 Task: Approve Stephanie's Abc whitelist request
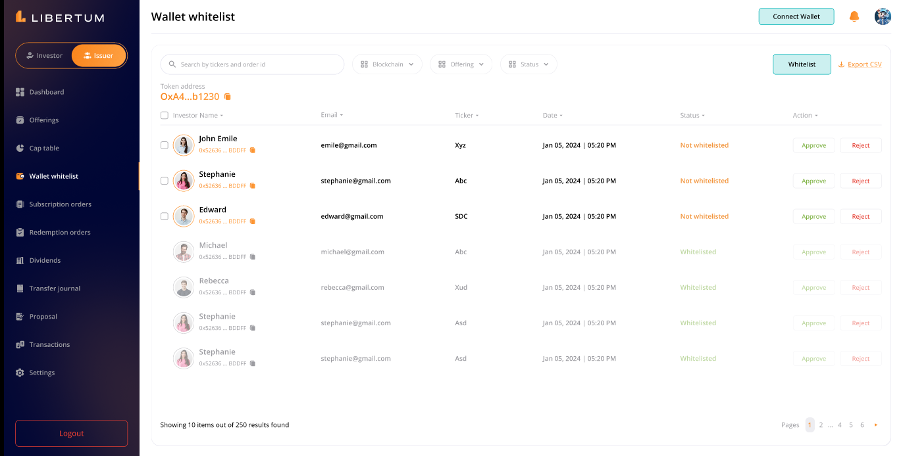pyautogui.click(x=813, y=181)
